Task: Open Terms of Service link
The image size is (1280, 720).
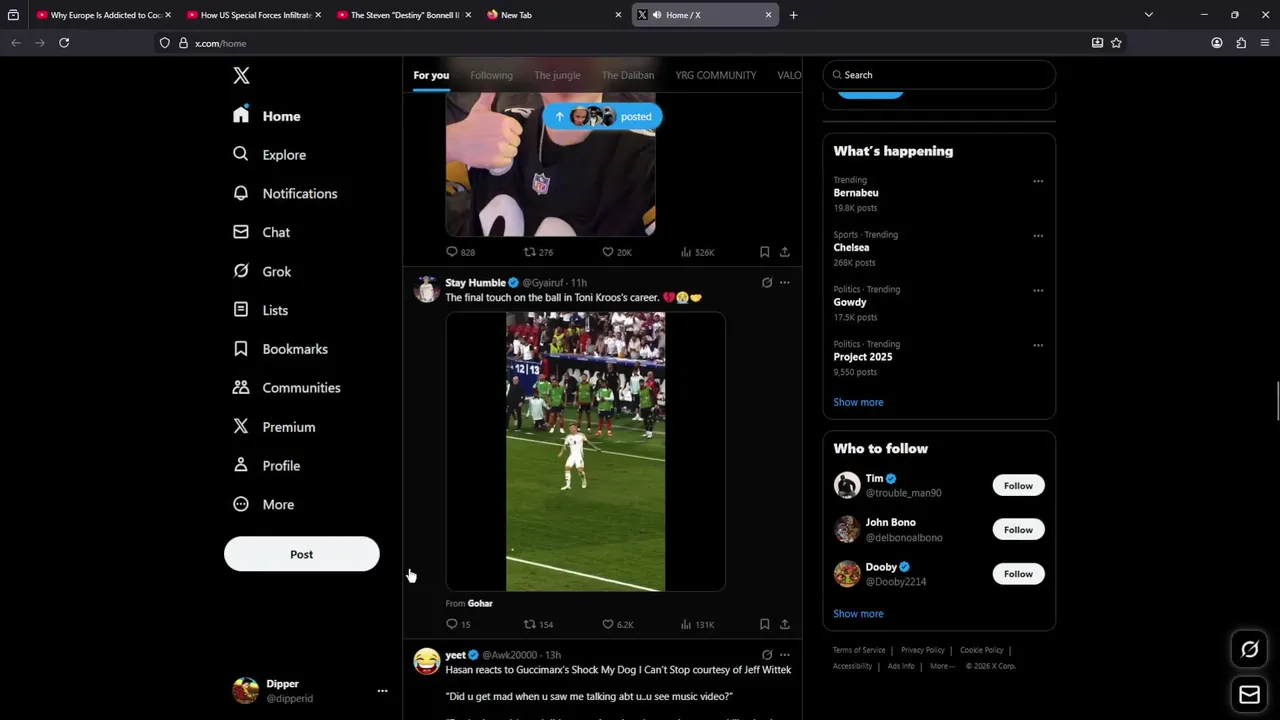Action: (x=859, y=650)
